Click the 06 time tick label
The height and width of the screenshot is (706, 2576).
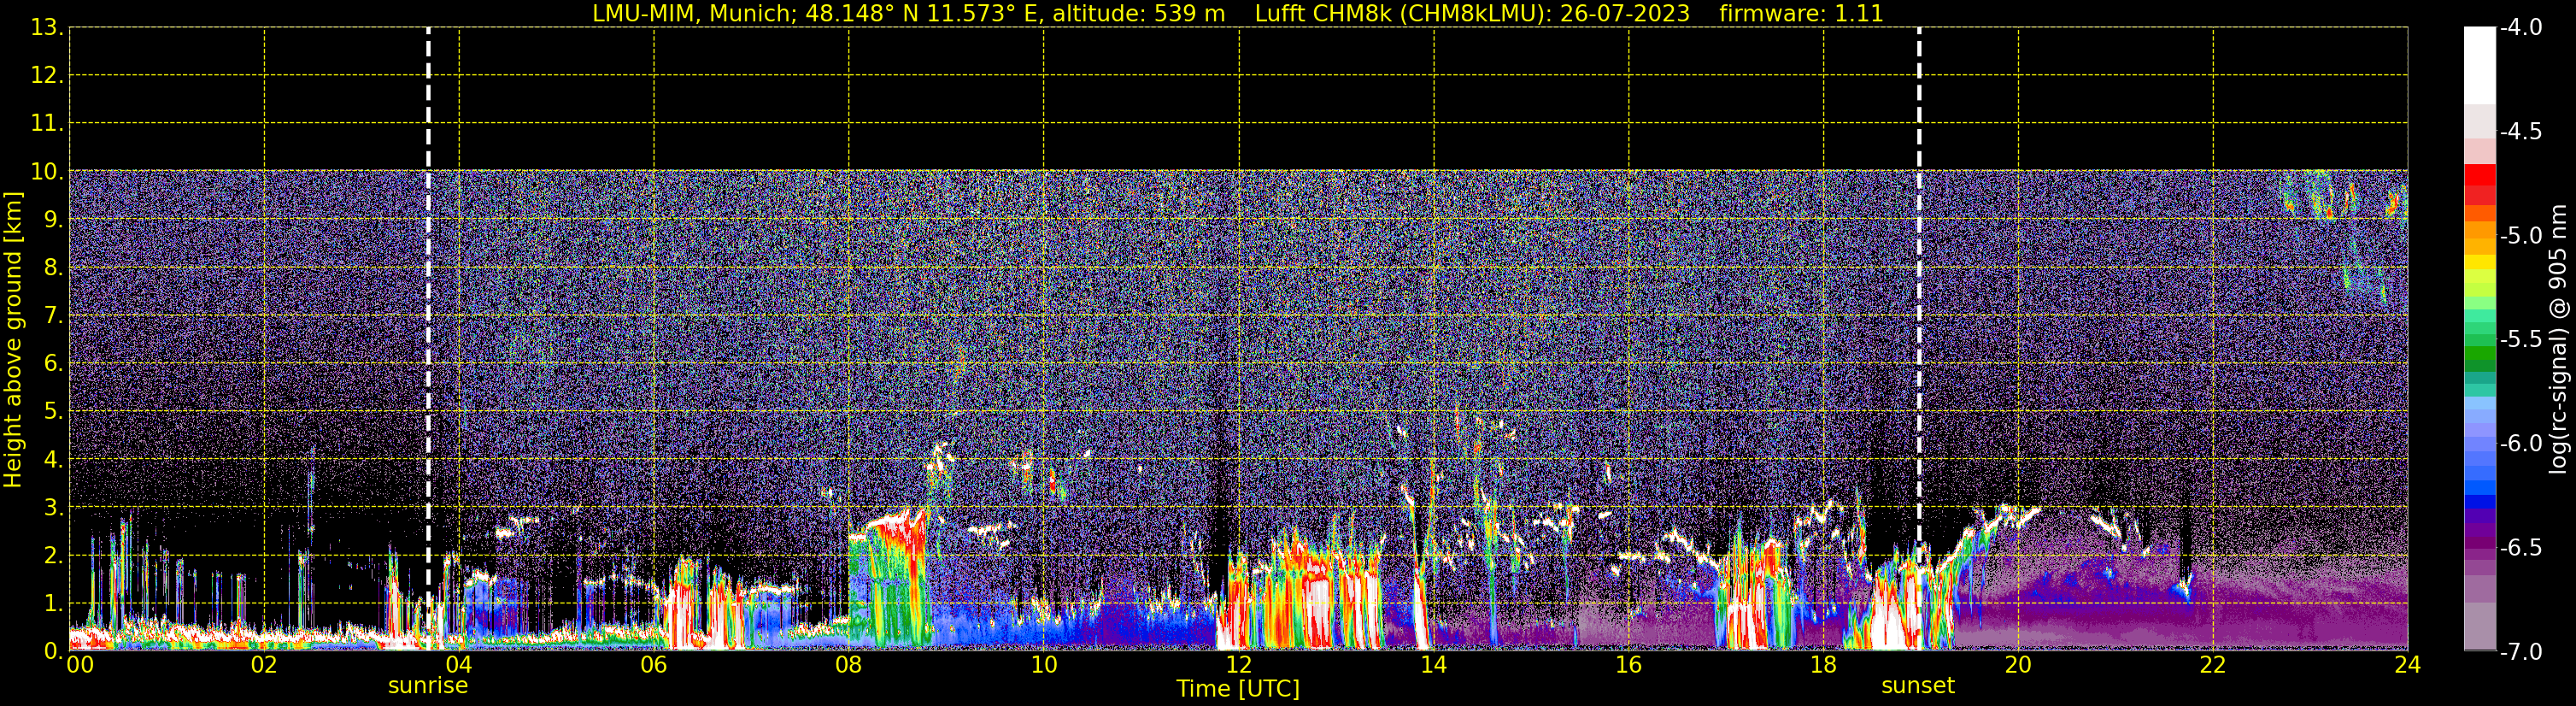pos(654,665)
